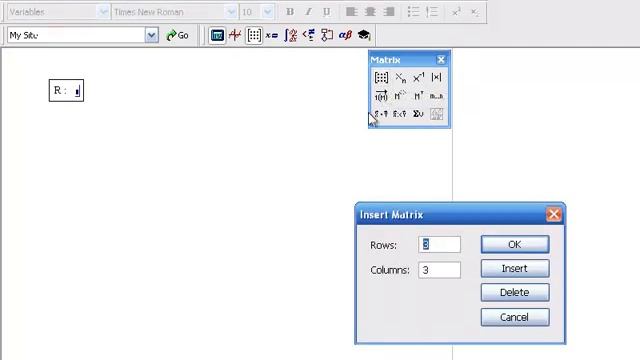
Task: Click the Inverse x⁻¹ icon in Matrix palette
Action: coord(418,78)
